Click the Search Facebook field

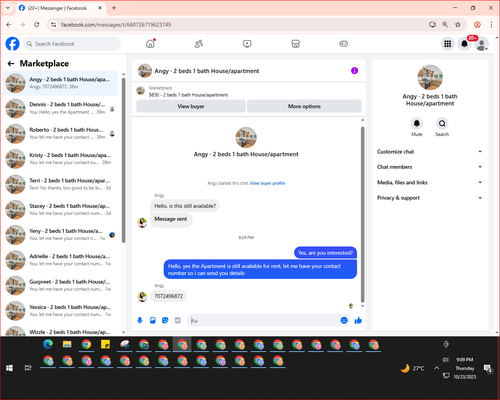coord(72,44)
